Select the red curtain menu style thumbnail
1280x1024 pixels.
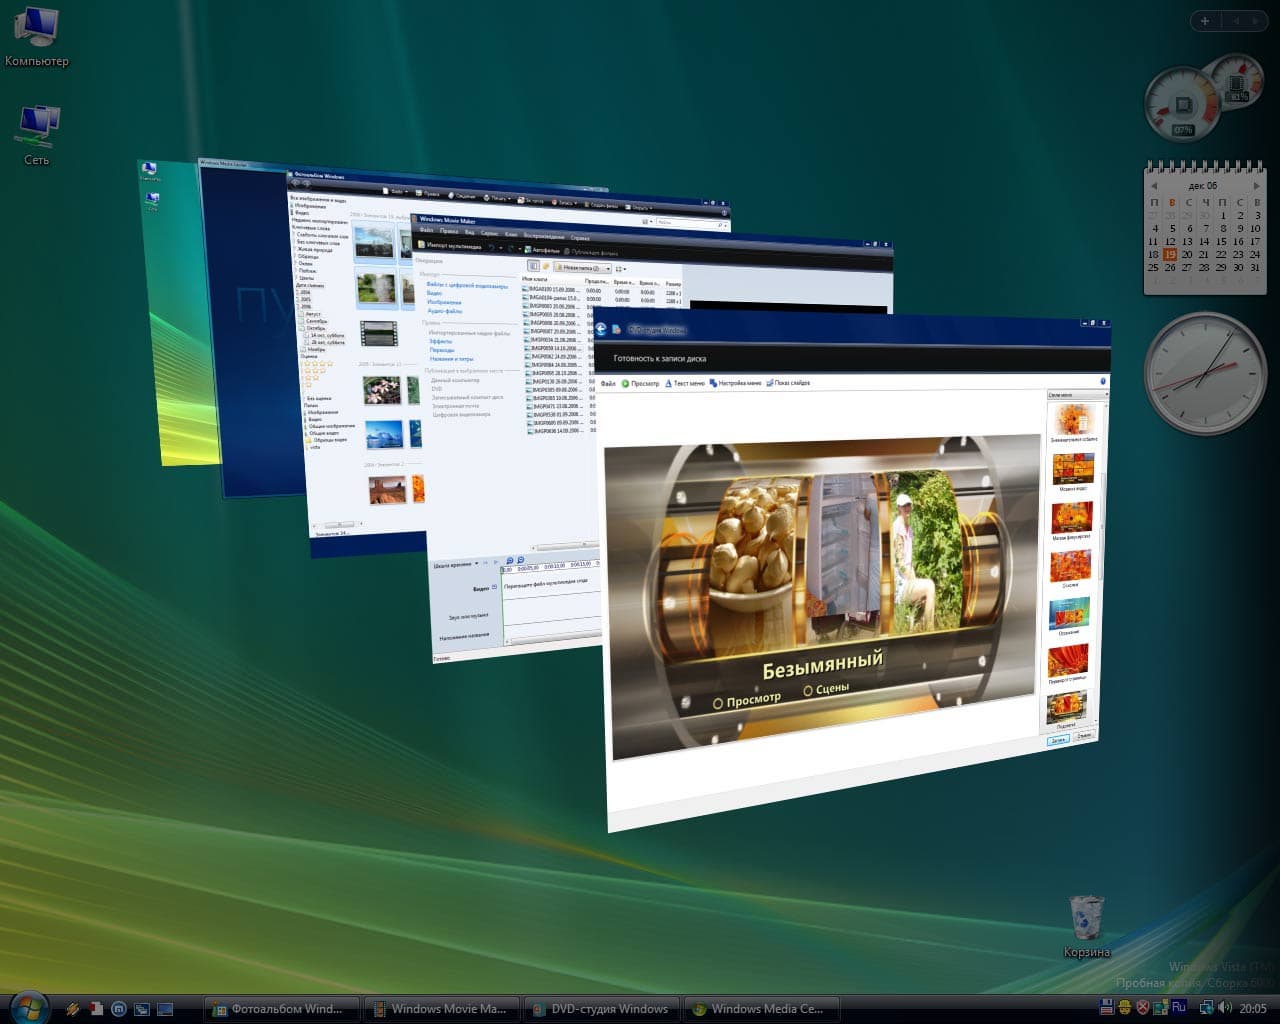click(x=1067, y=661)
